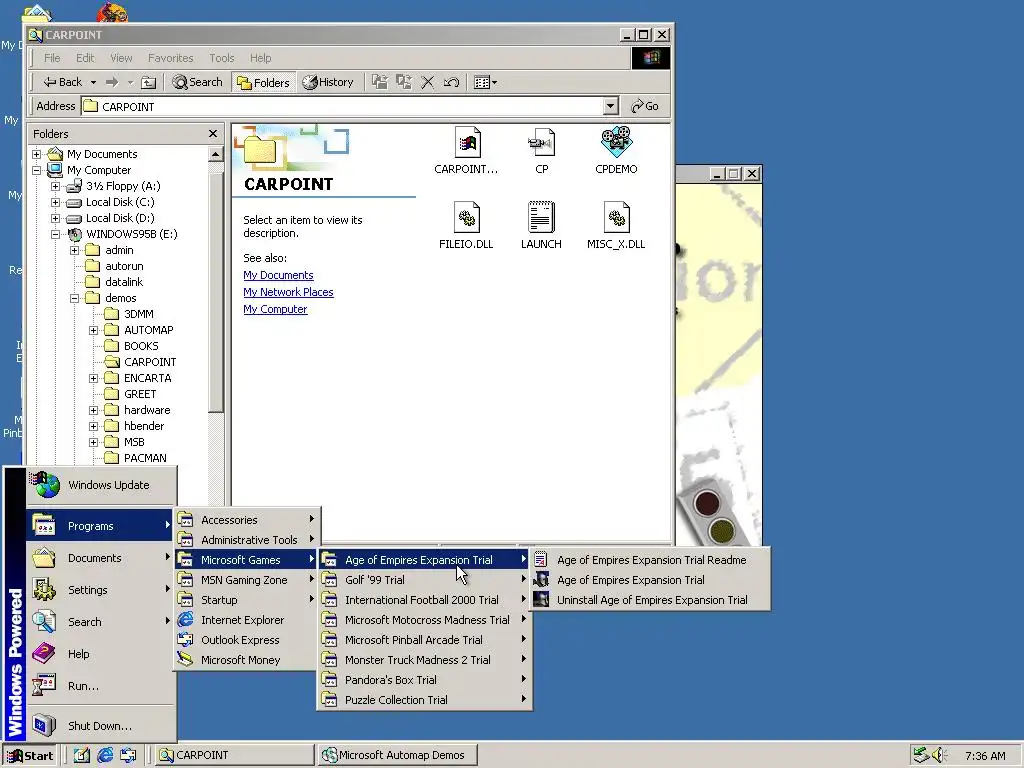Collapse My Computer in folder tree
This screenshot has height=768, width=1024.
pos(37,170)
